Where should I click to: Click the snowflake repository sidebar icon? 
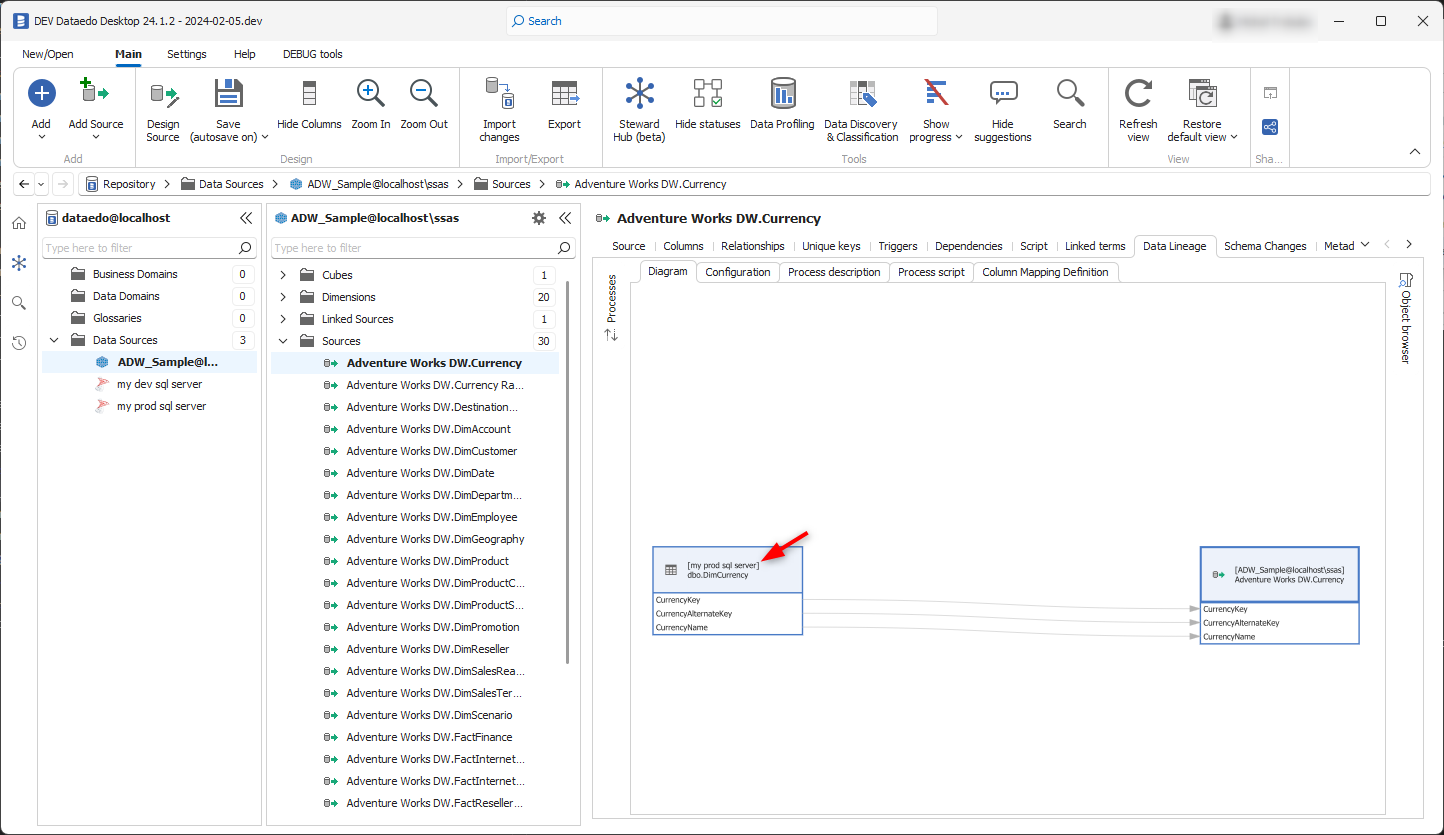click(x=19, y=263)
